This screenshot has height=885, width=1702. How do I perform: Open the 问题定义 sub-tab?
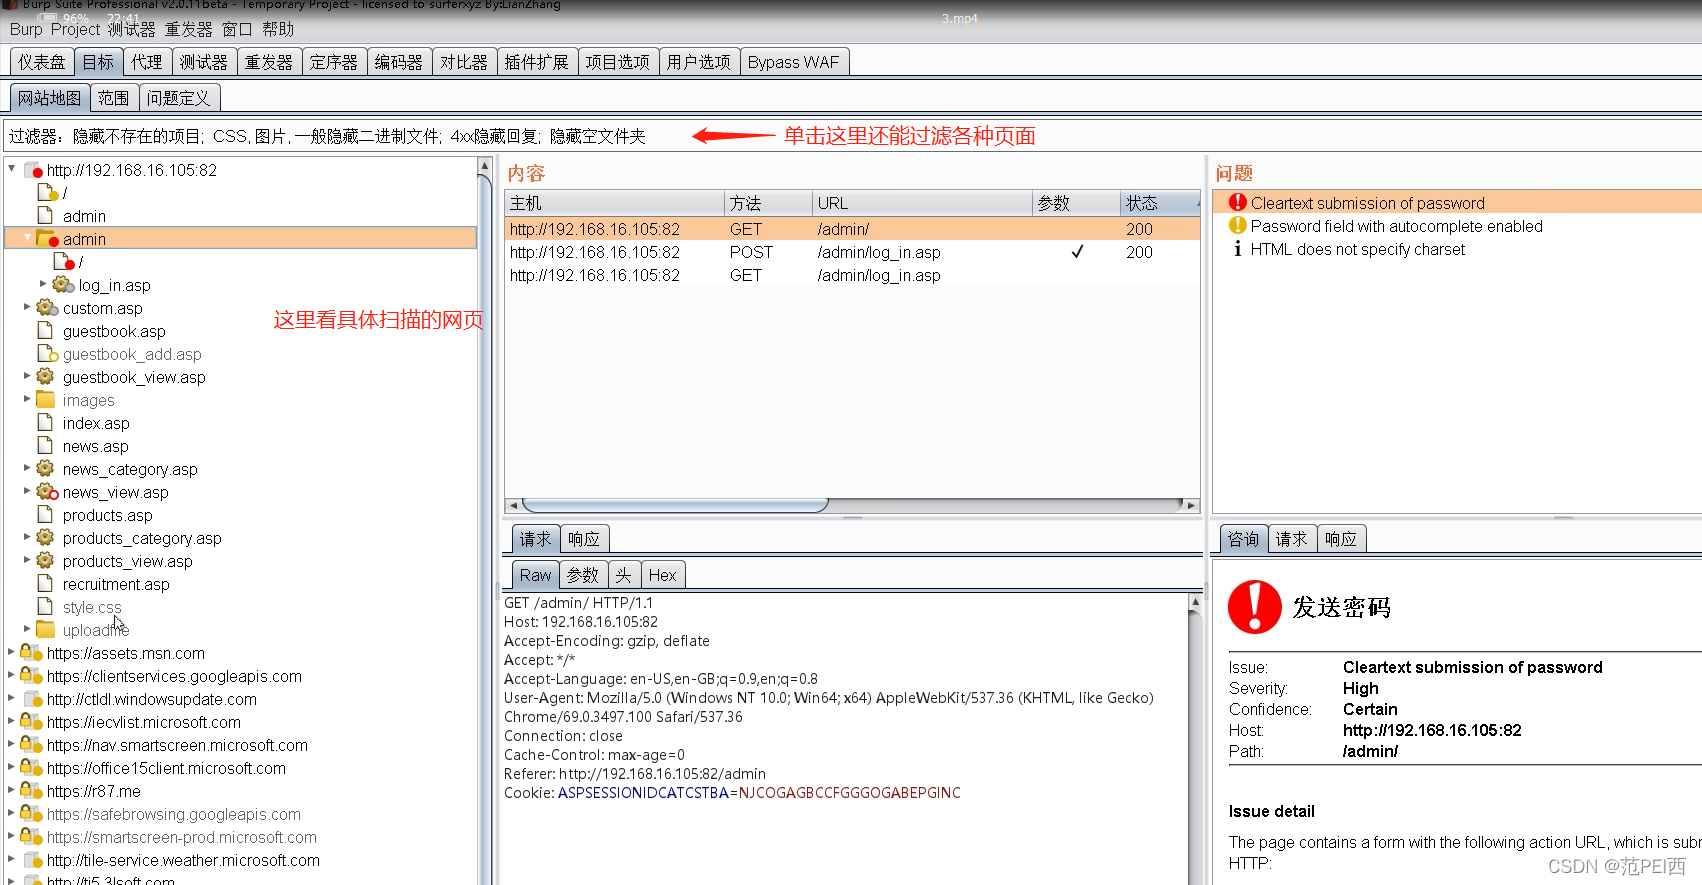click(179, 98)
